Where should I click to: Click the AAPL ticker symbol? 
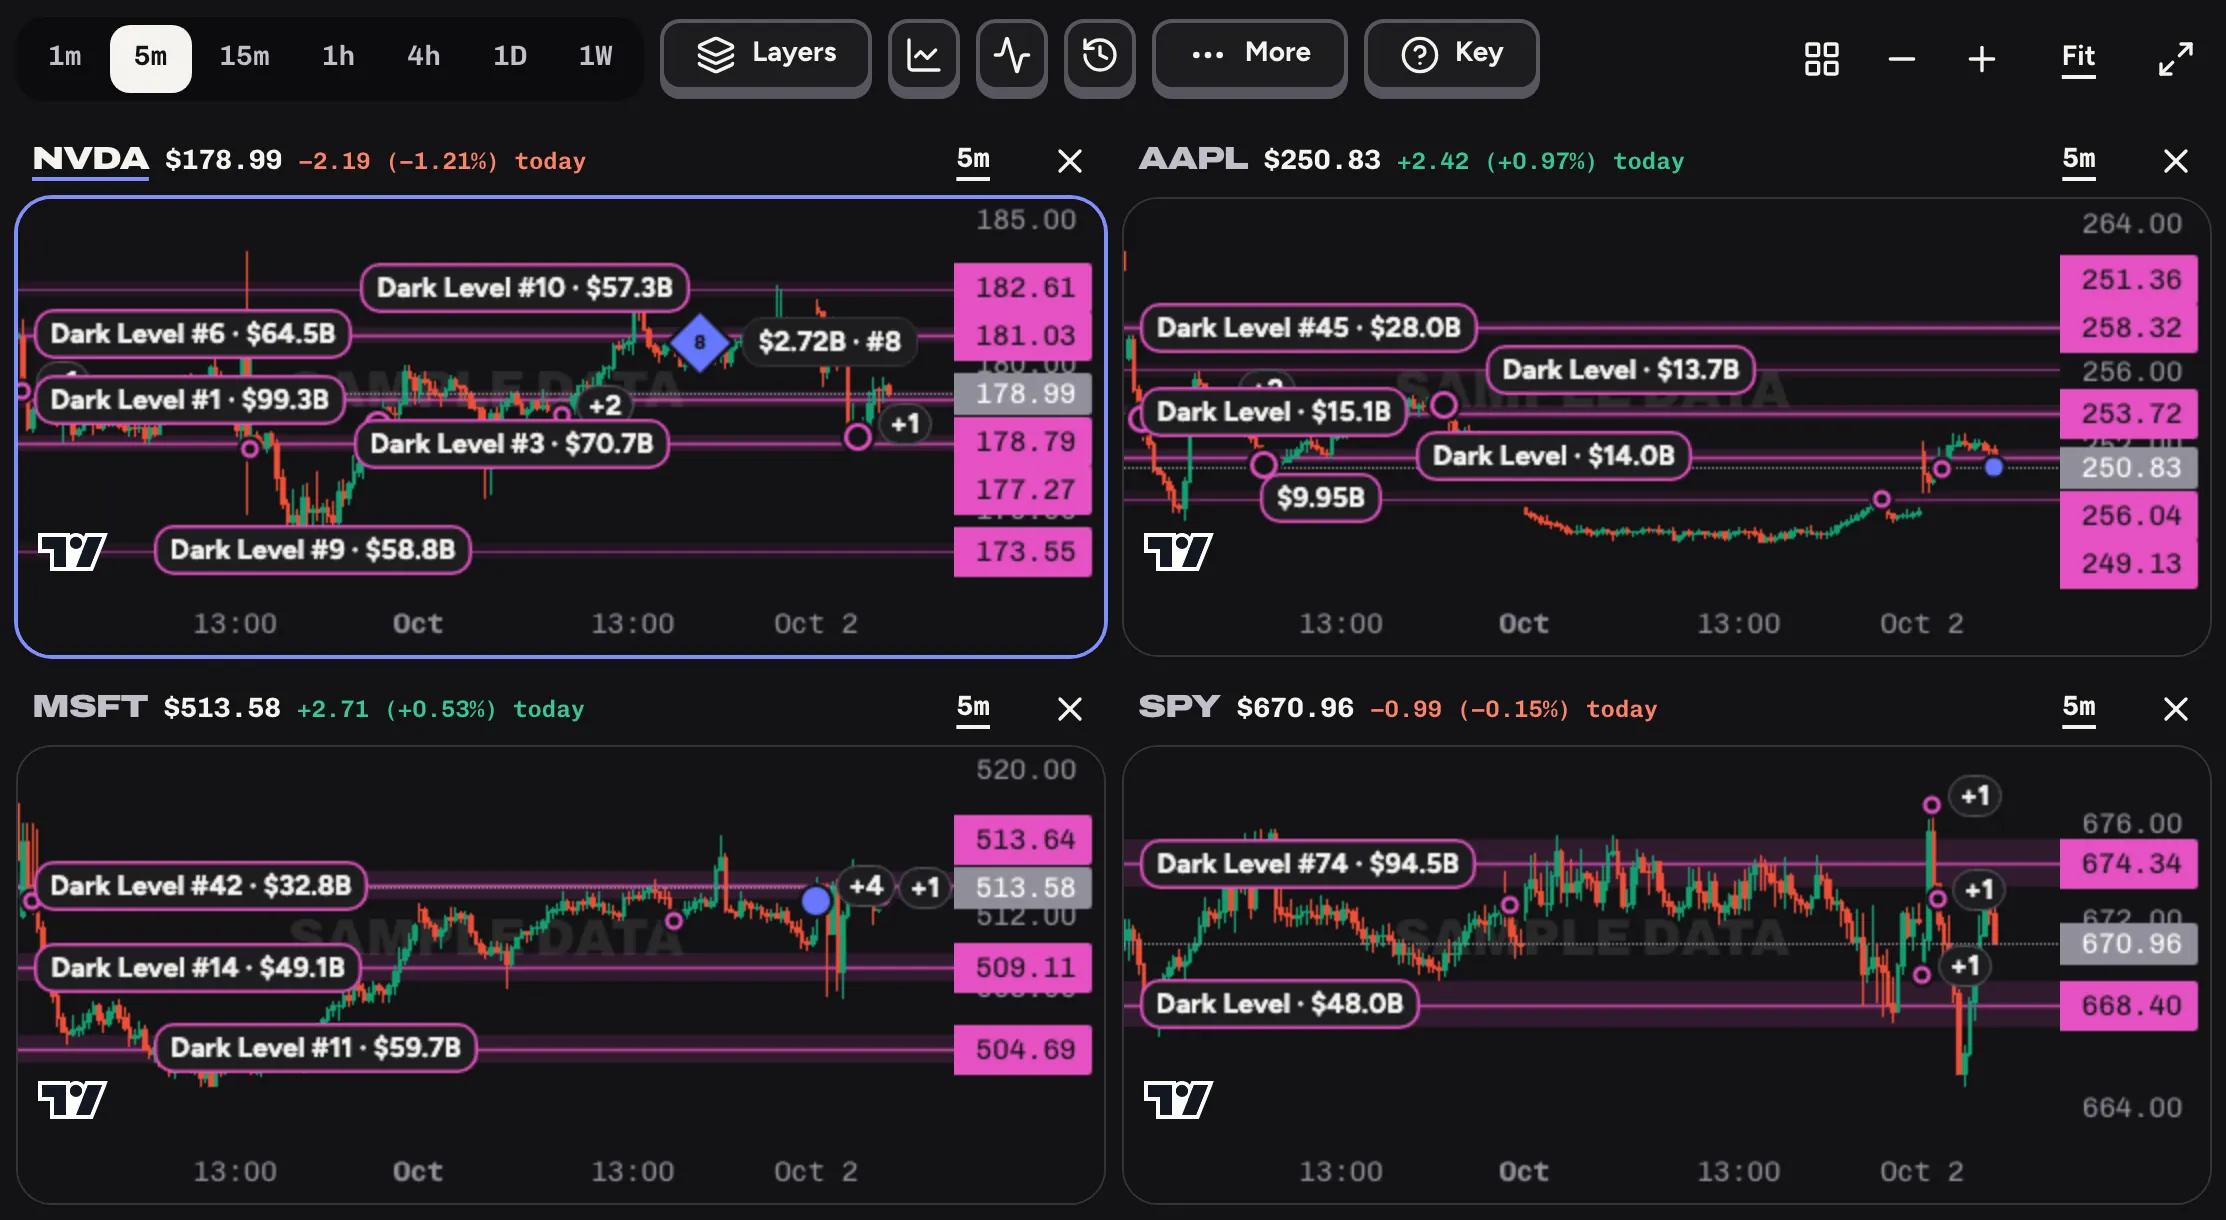1192,159
